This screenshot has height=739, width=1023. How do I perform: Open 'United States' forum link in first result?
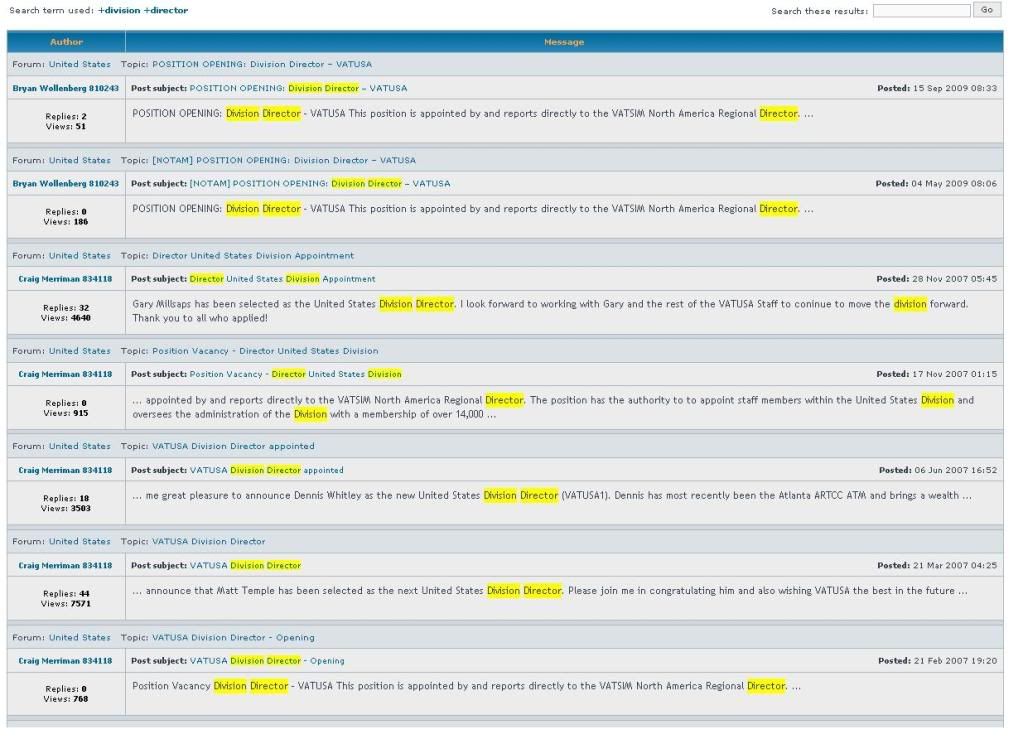tap(80, 64)
